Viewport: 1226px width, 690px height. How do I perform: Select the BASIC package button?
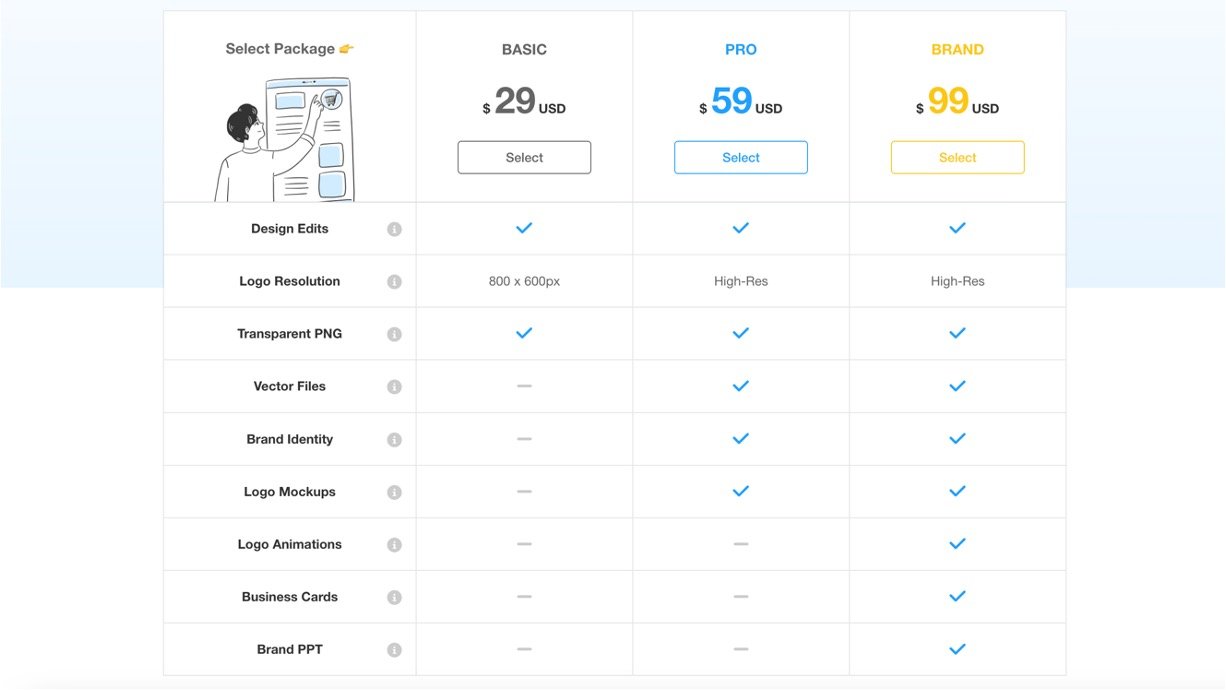click(x=524, y=158)
